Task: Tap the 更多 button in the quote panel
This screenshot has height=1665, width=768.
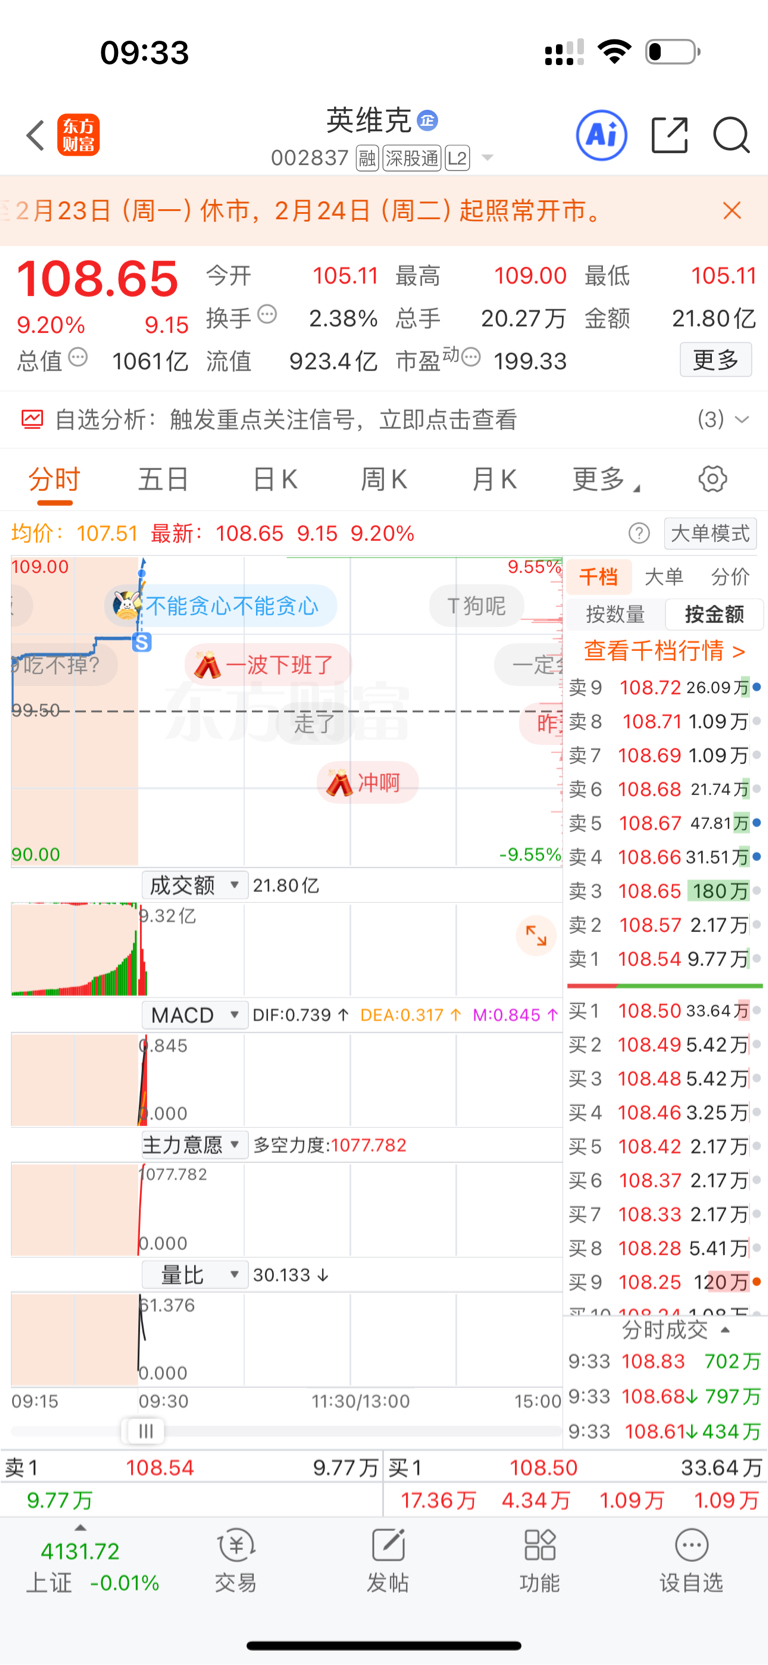Action: 716,360
